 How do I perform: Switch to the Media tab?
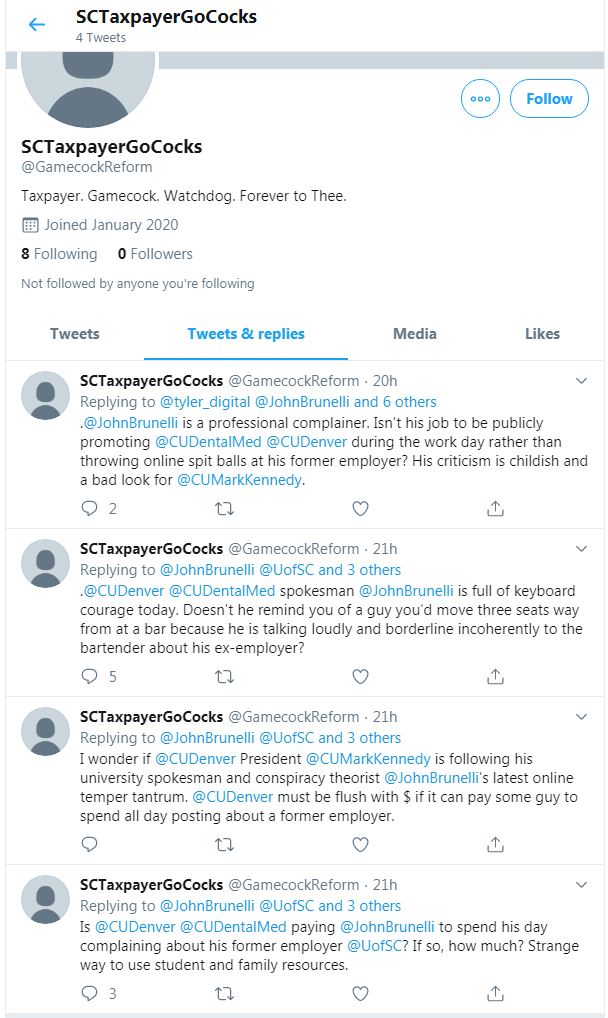click(x=414, y=334)
